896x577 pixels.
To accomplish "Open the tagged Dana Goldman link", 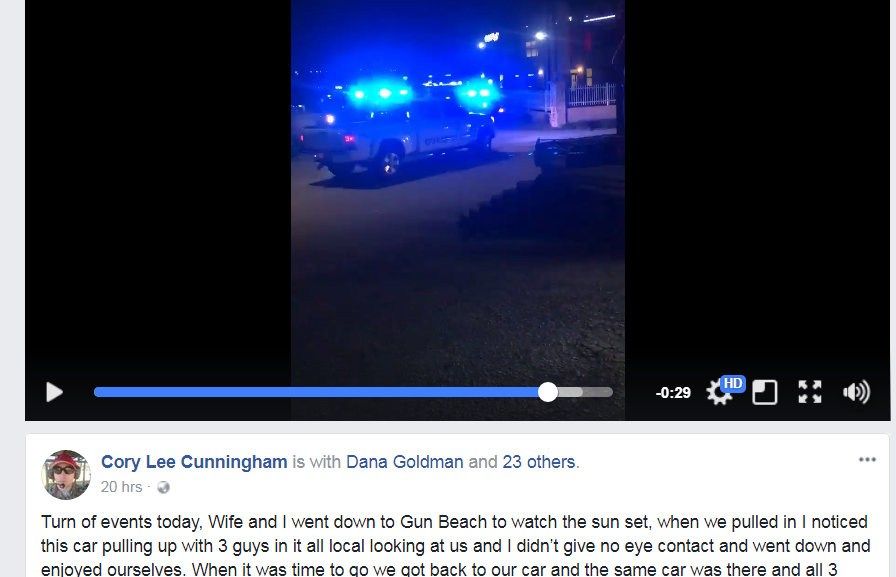I will [405, 462].
